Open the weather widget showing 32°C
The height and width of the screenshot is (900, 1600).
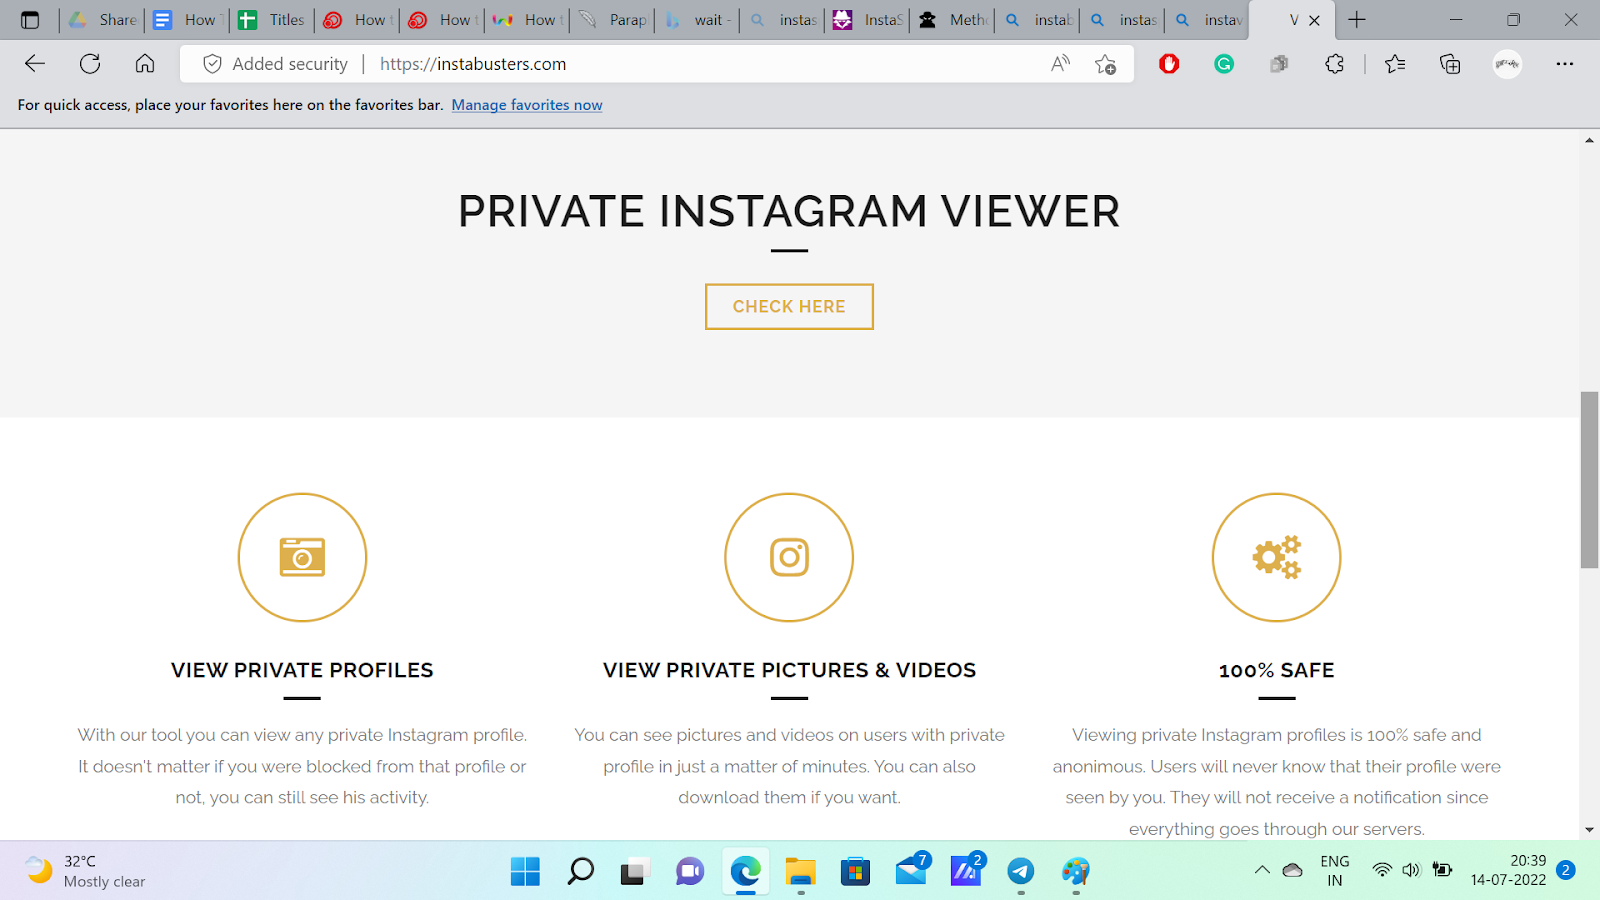86,871
